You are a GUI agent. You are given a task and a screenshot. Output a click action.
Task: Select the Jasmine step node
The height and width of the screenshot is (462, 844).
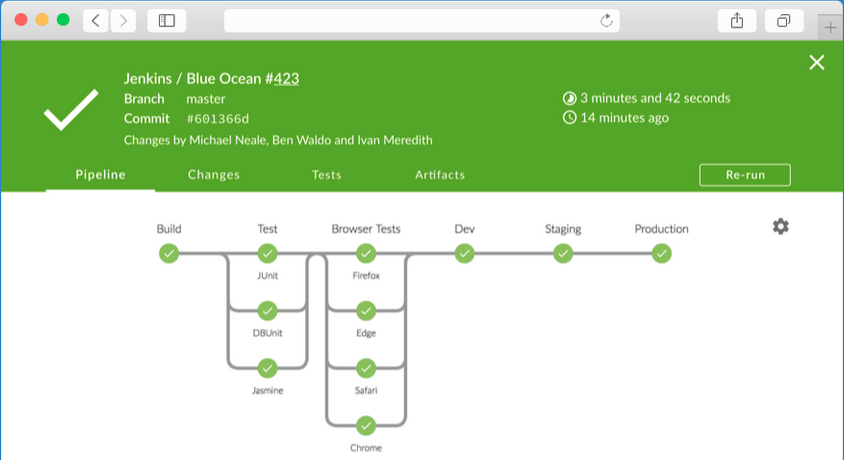coord(268,368)
